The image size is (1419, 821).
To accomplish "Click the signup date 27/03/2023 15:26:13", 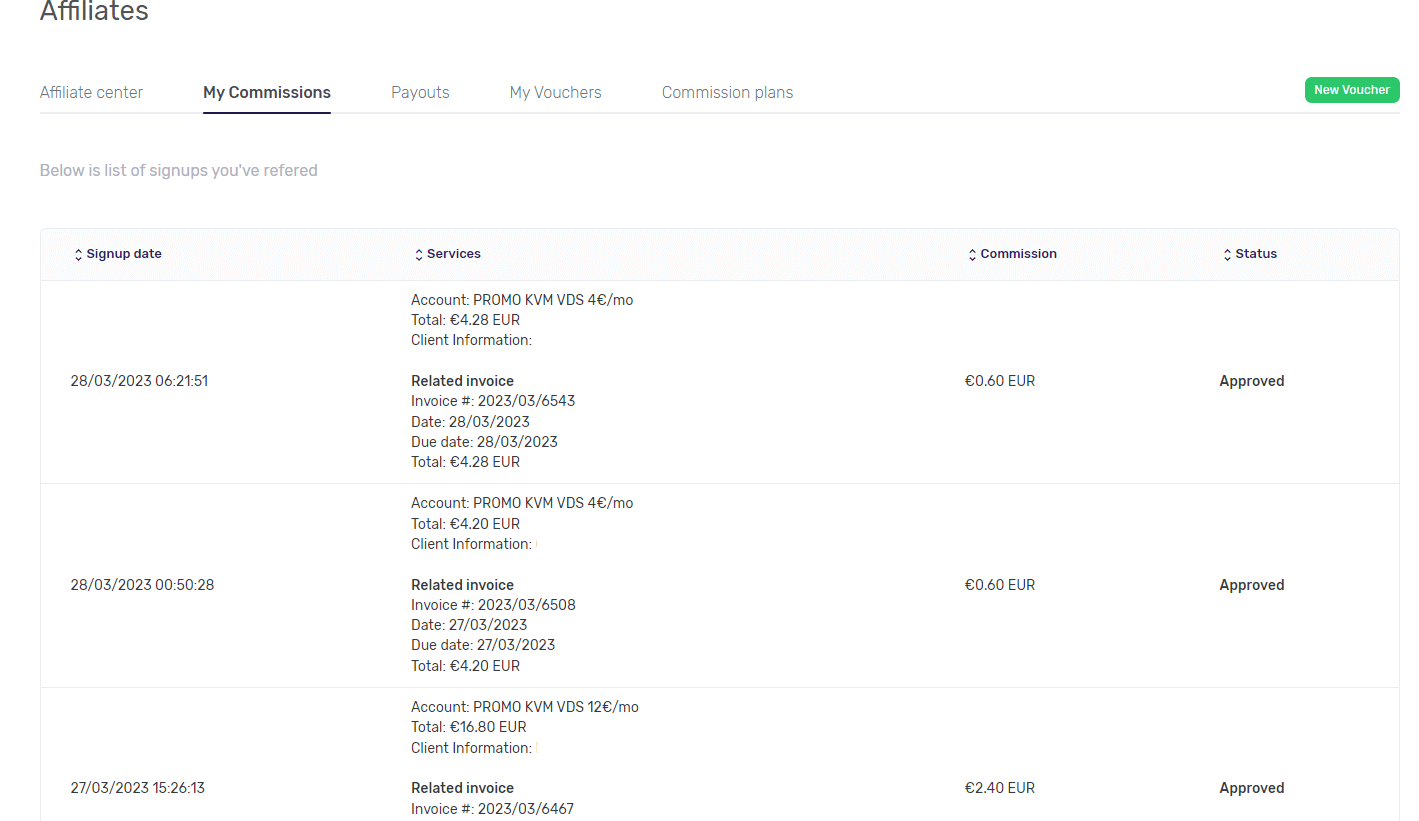I will coord(137,788).
